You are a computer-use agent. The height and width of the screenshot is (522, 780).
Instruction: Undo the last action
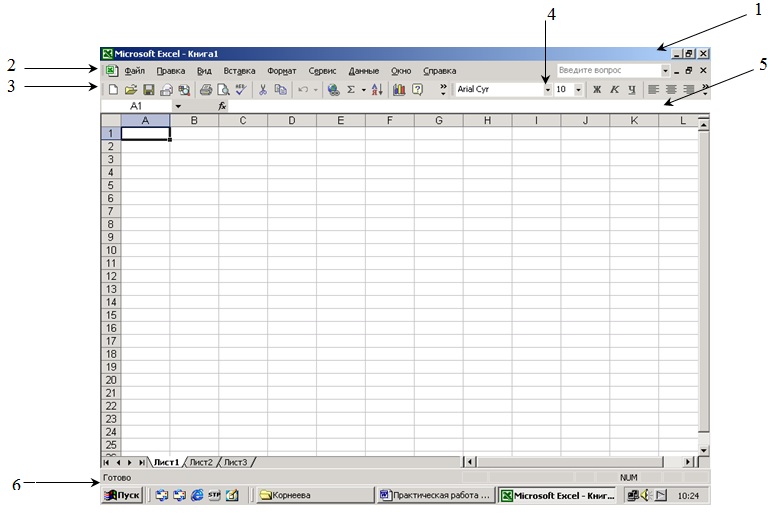coord(303,90)
